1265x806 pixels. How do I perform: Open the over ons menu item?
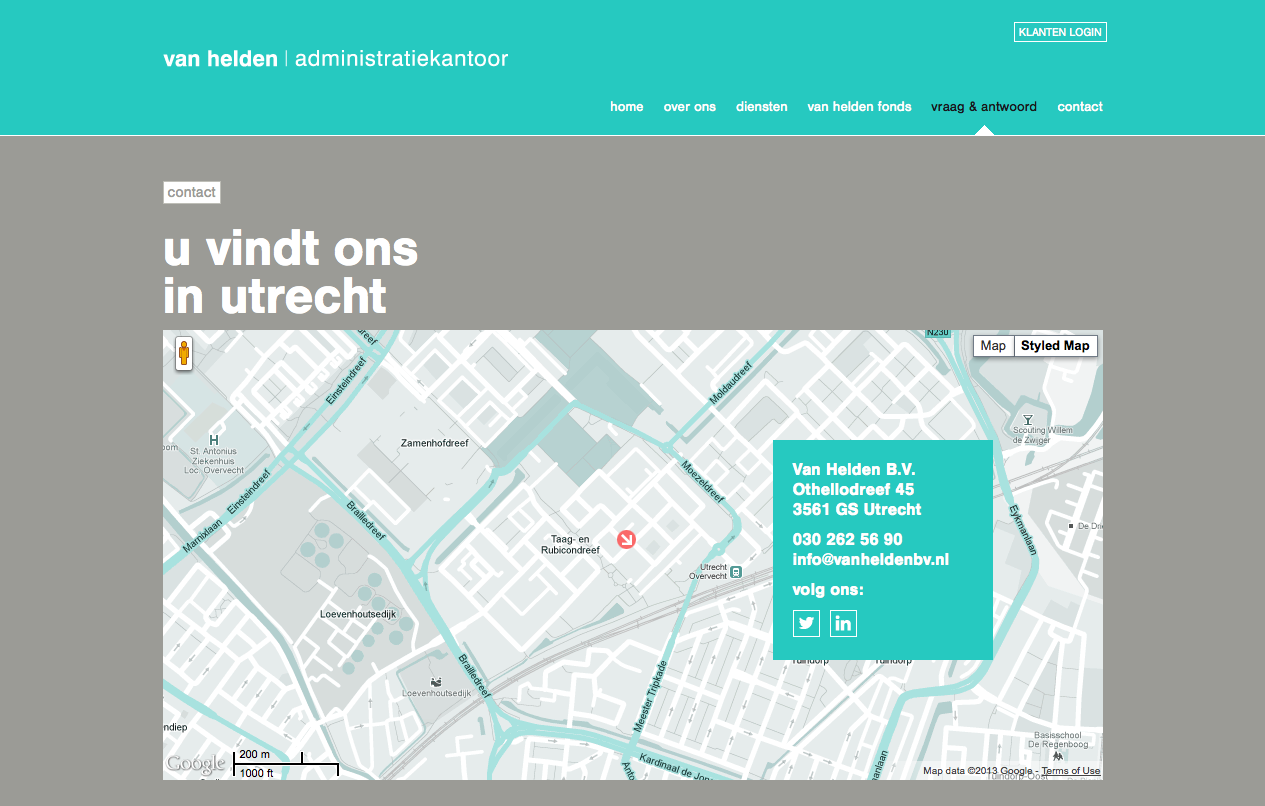coord(690,107)
